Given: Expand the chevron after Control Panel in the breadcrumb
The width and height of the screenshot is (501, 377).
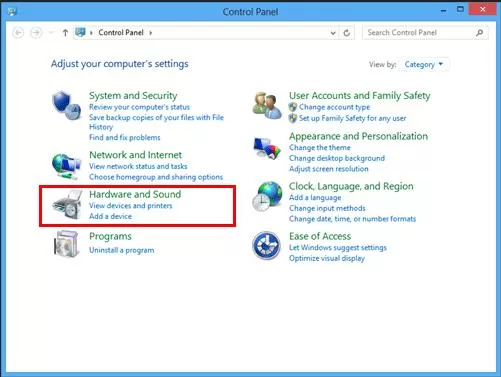Looking at the screenshot, I should [x=151, y=33].
